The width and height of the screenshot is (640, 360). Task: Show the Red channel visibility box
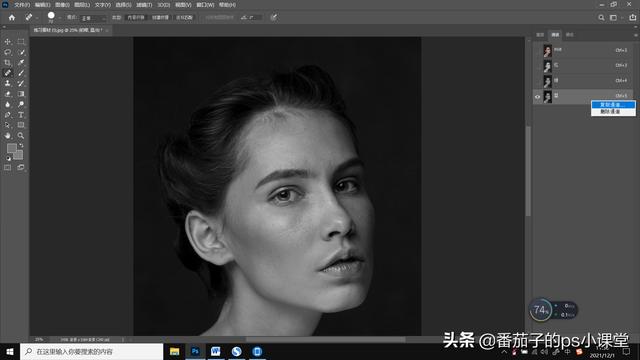click(537, 66)
